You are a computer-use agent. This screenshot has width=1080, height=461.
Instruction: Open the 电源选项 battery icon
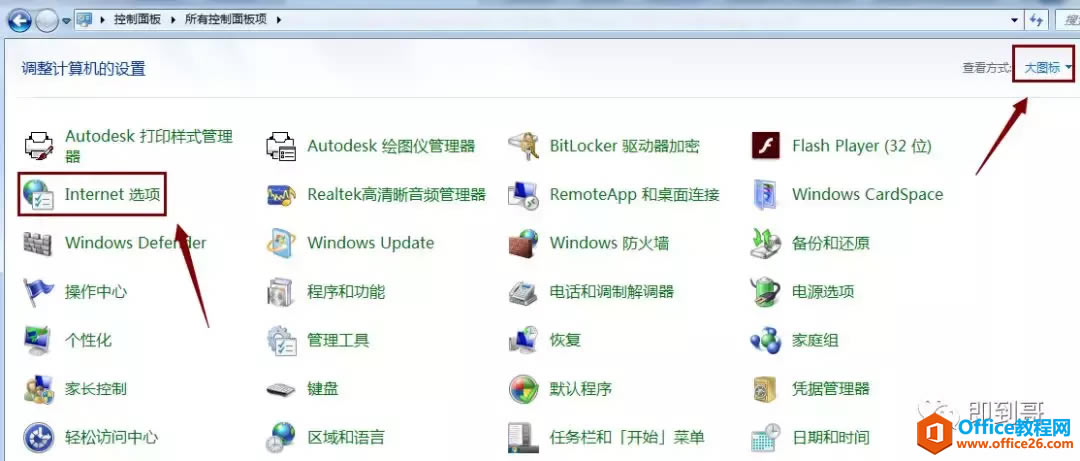click(766, 291)
